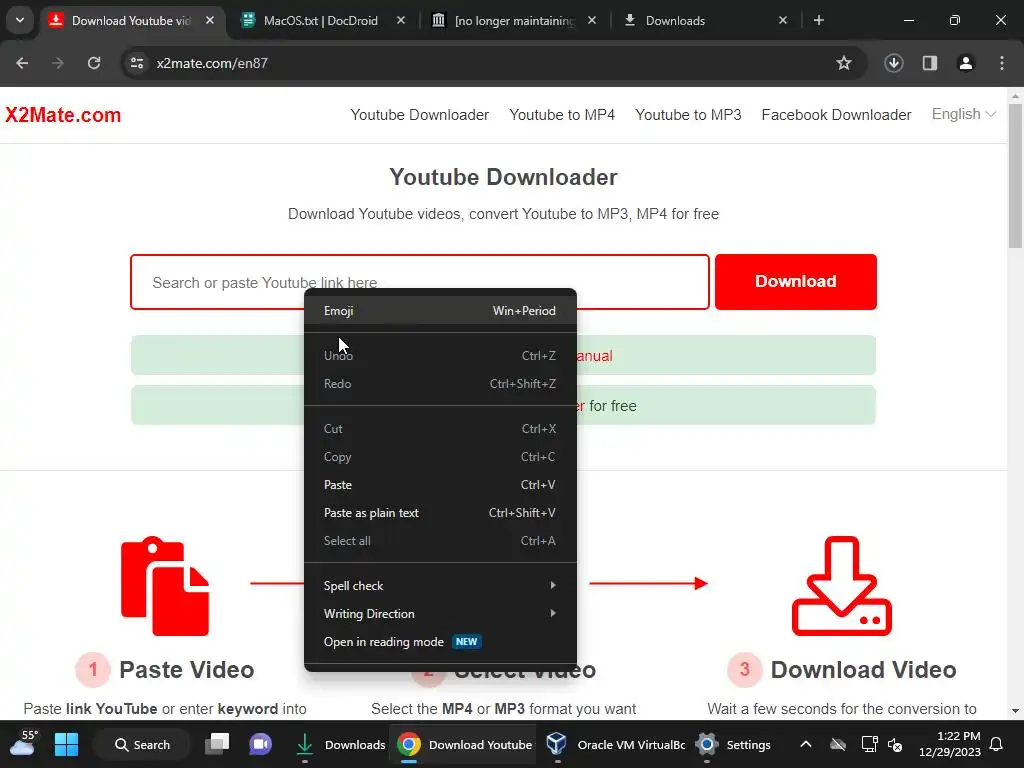Reload the x2mate page

[x=94, y=63]
